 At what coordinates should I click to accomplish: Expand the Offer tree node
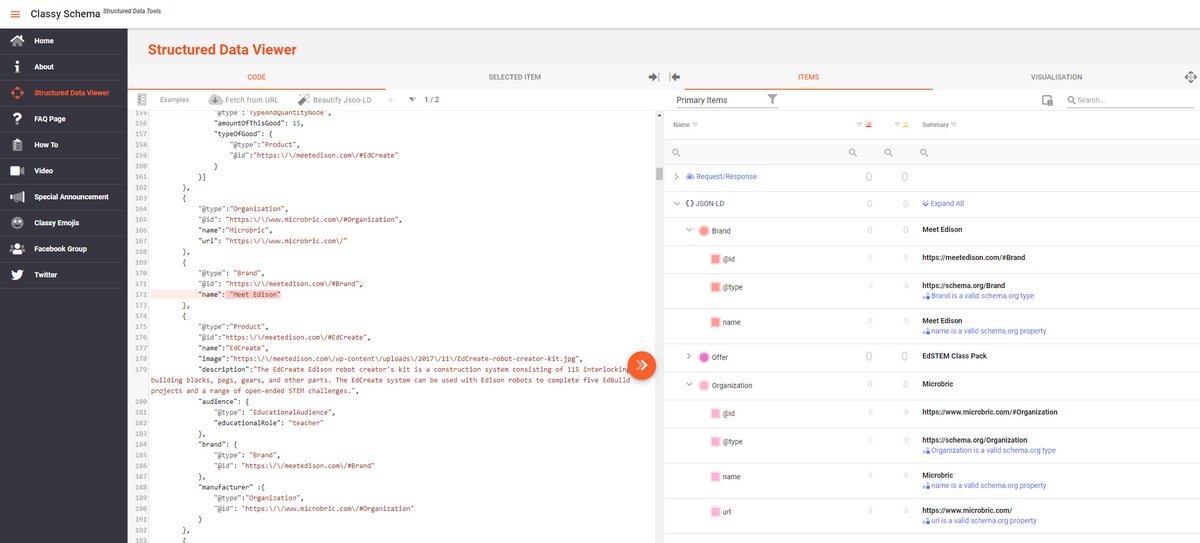pos(689,357)
